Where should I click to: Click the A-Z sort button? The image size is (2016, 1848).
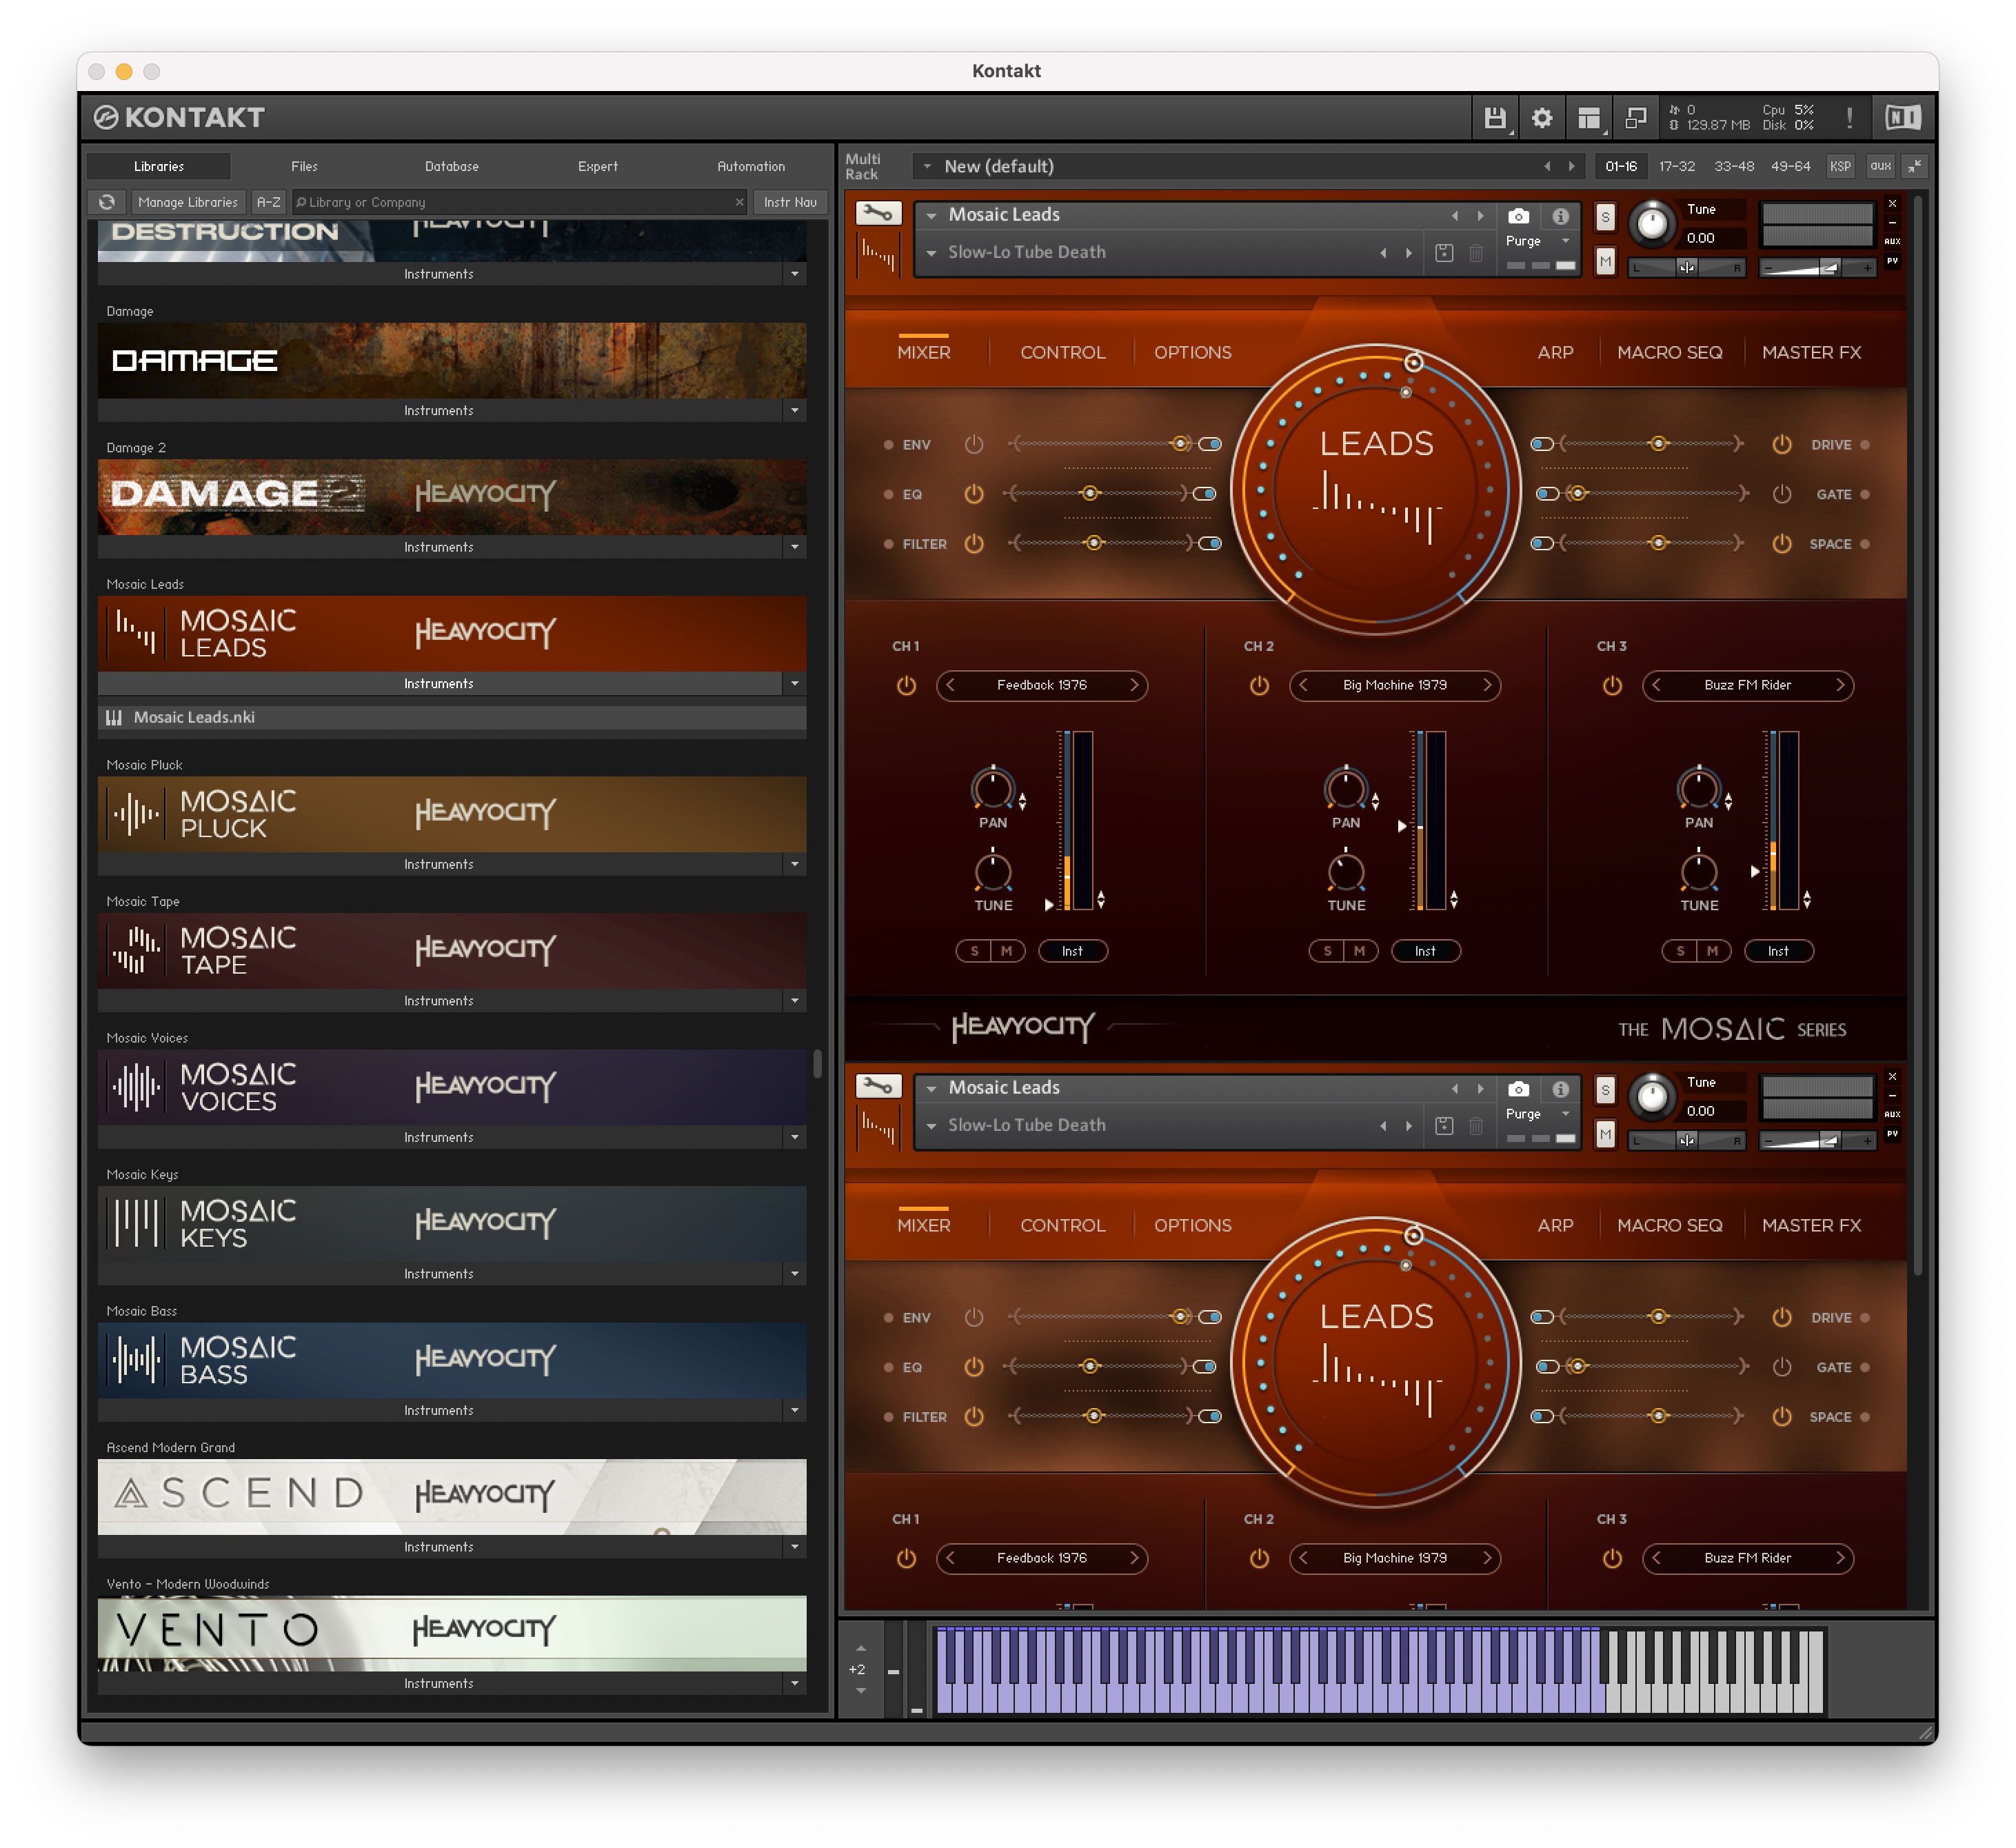click(x=268, y=202)
